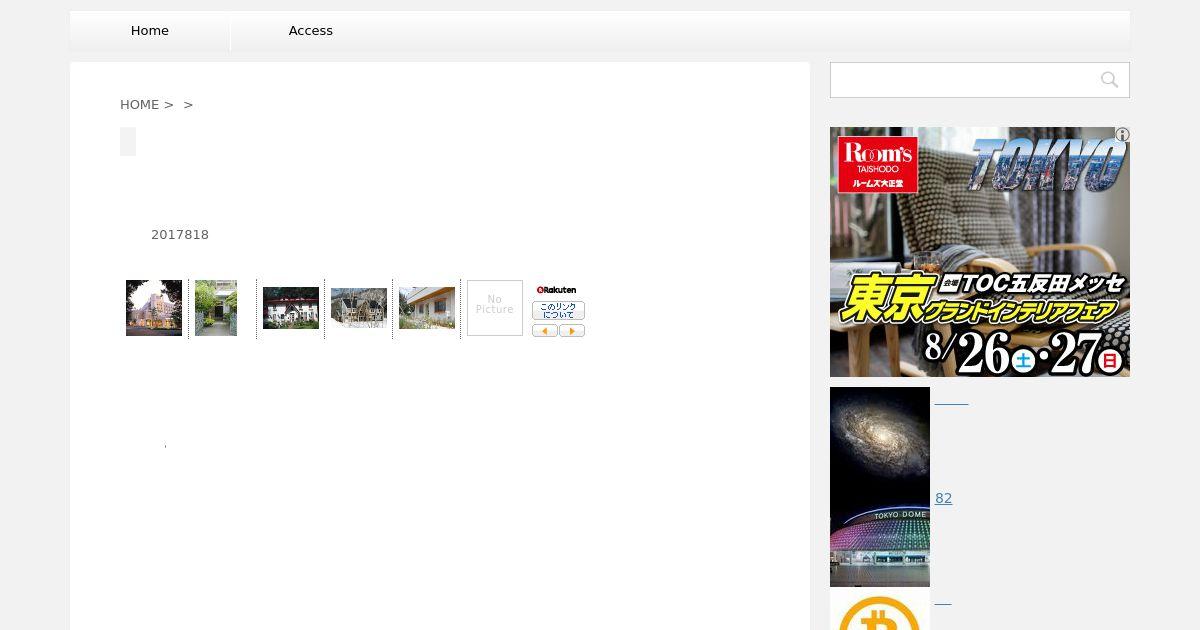1200x630 pixels.
Task: Open the galaxy image in sidebar
Action: [x=880, y=437]
